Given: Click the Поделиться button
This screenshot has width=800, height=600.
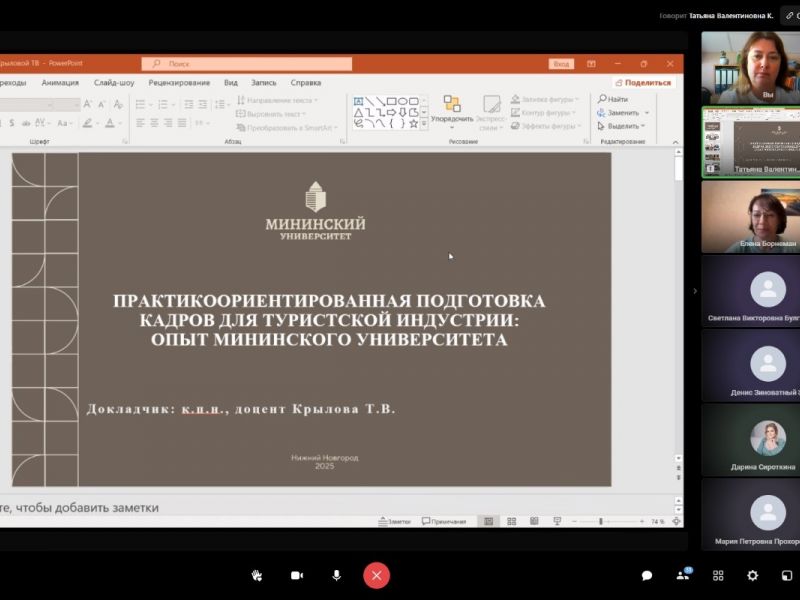Looking at the screenshot, I should [x=643, y=83].
